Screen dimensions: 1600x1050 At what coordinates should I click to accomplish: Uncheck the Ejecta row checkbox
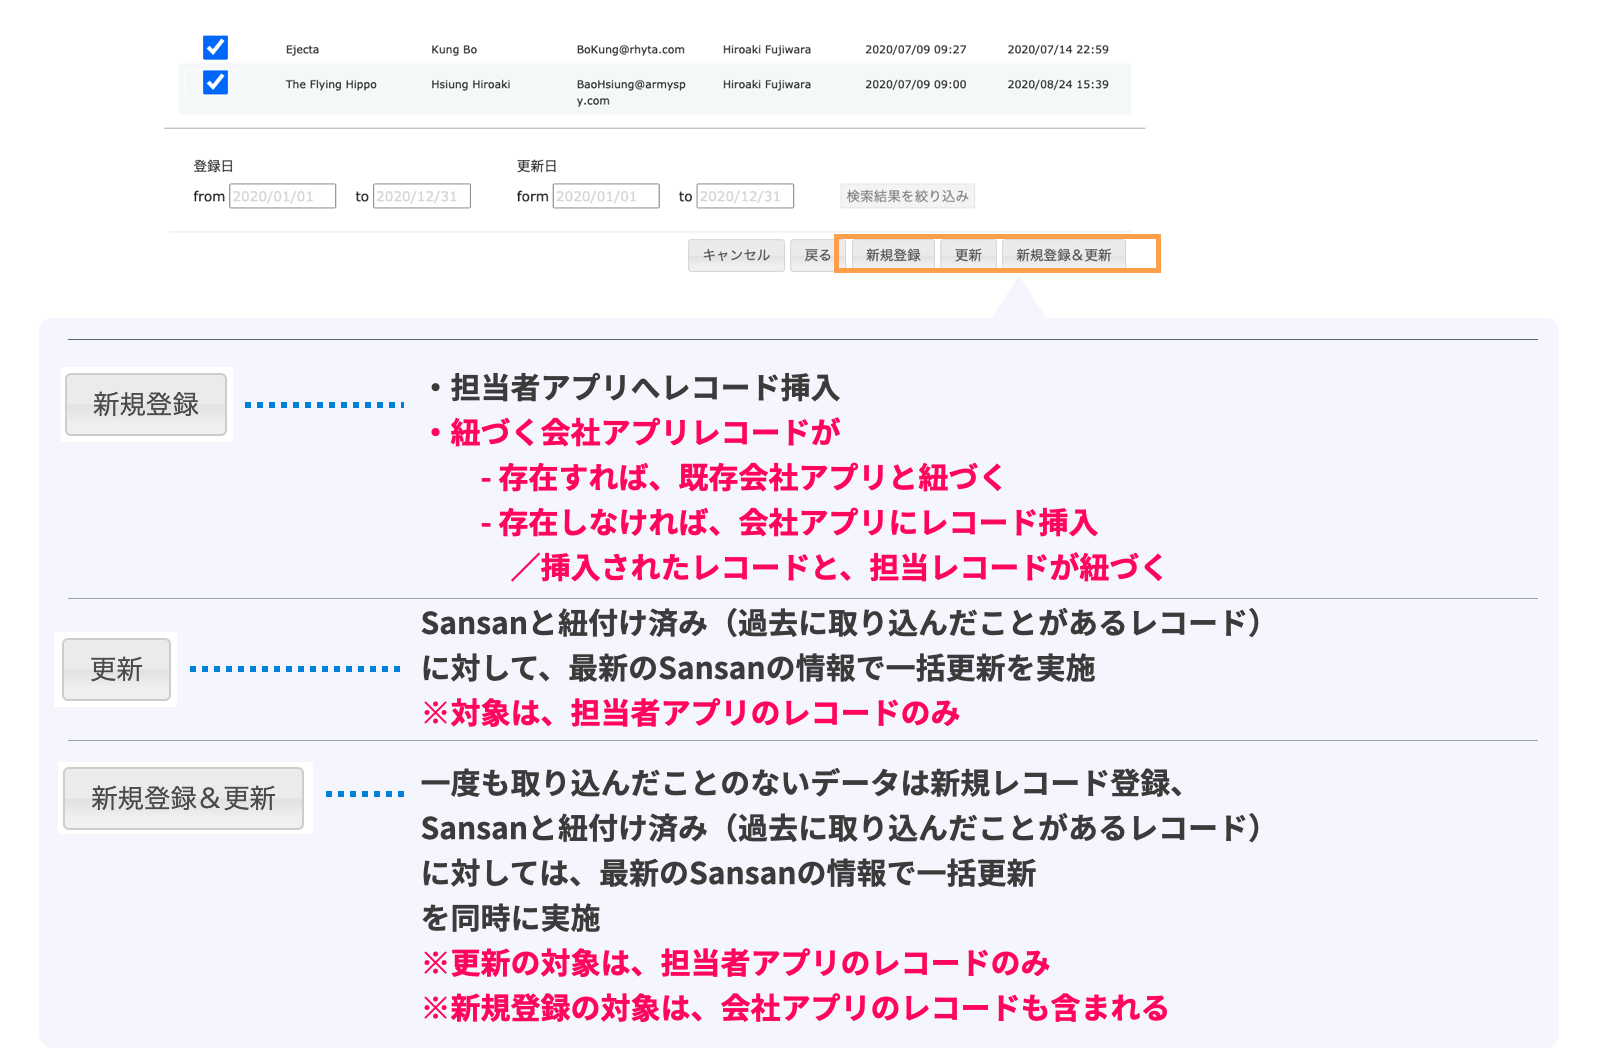point(215,48)
